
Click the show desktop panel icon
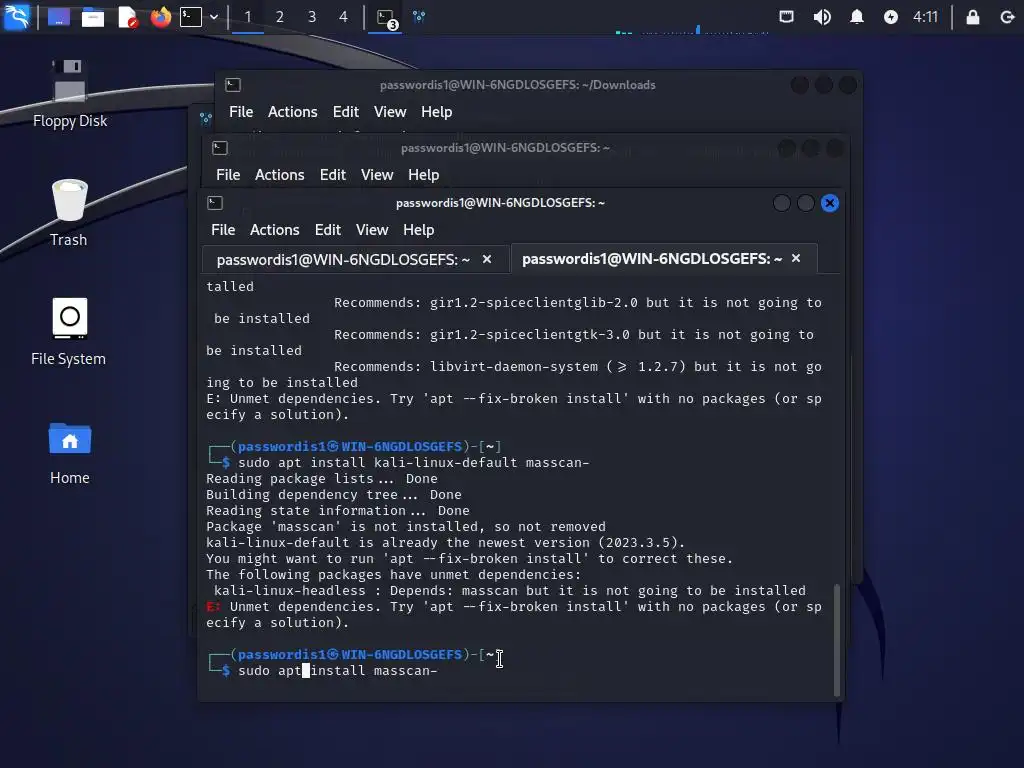[x=59, y=17]
